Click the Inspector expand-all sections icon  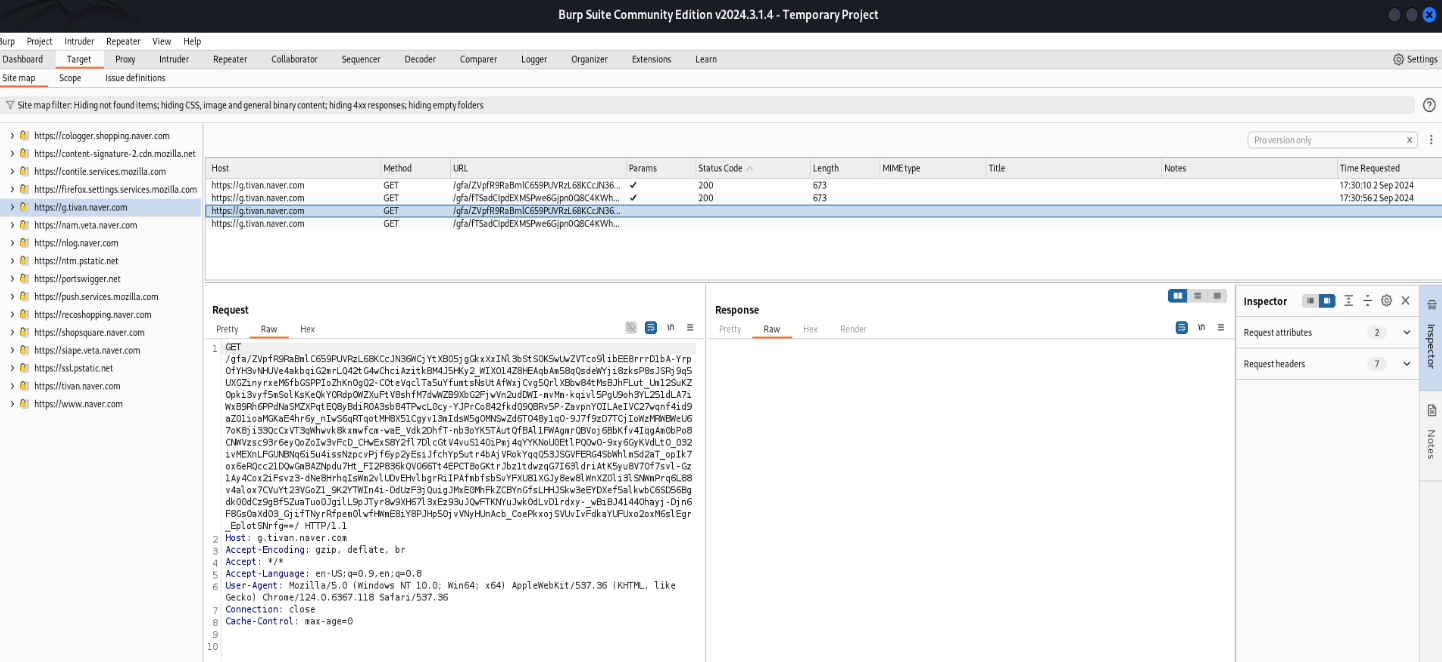tap(1349, 300)
